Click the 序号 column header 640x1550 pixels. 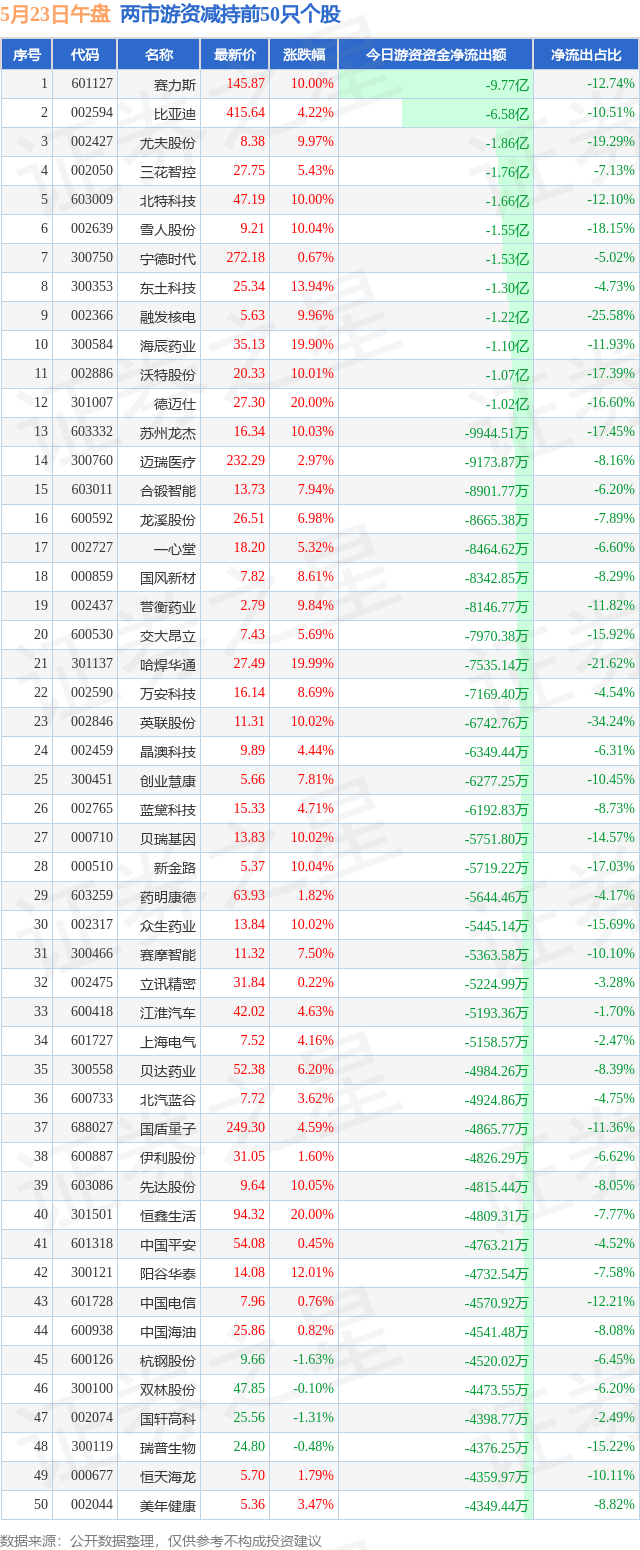point(27,55)
